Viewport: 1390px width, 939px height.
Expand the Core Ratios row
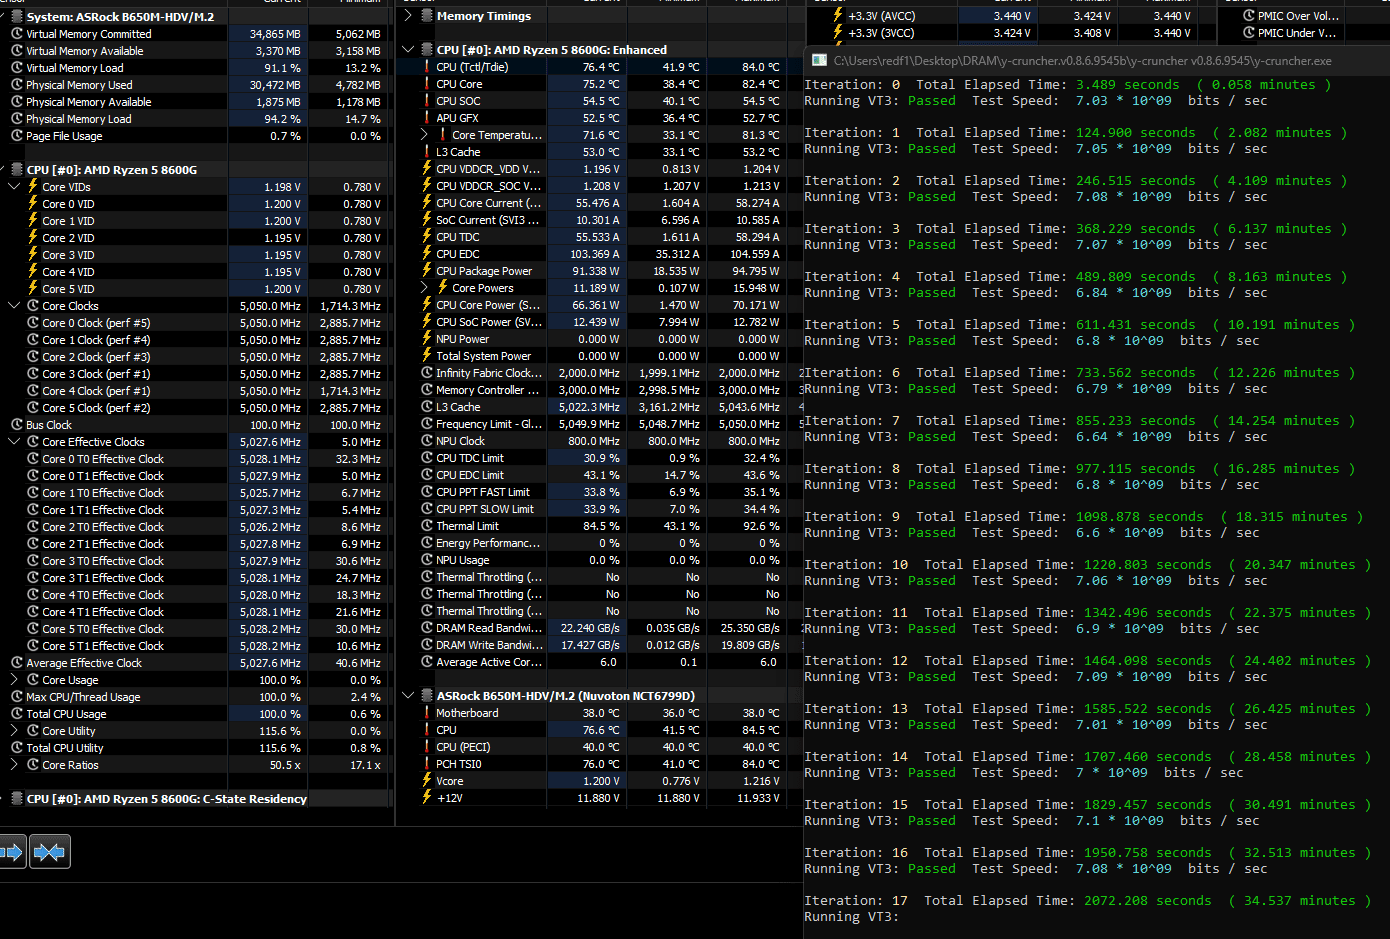click(x=14, y=765)
